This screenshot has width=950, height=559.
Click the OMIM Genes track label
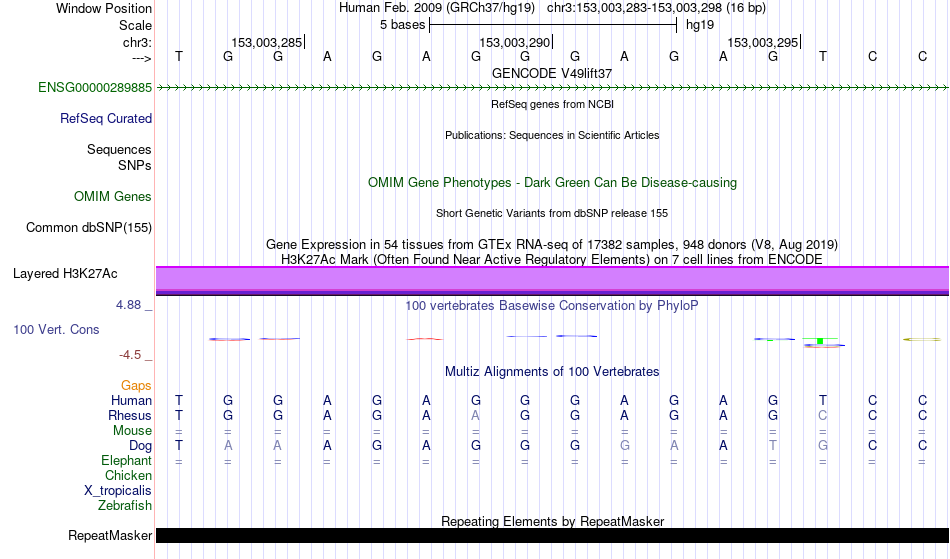(x=112, y=196)
